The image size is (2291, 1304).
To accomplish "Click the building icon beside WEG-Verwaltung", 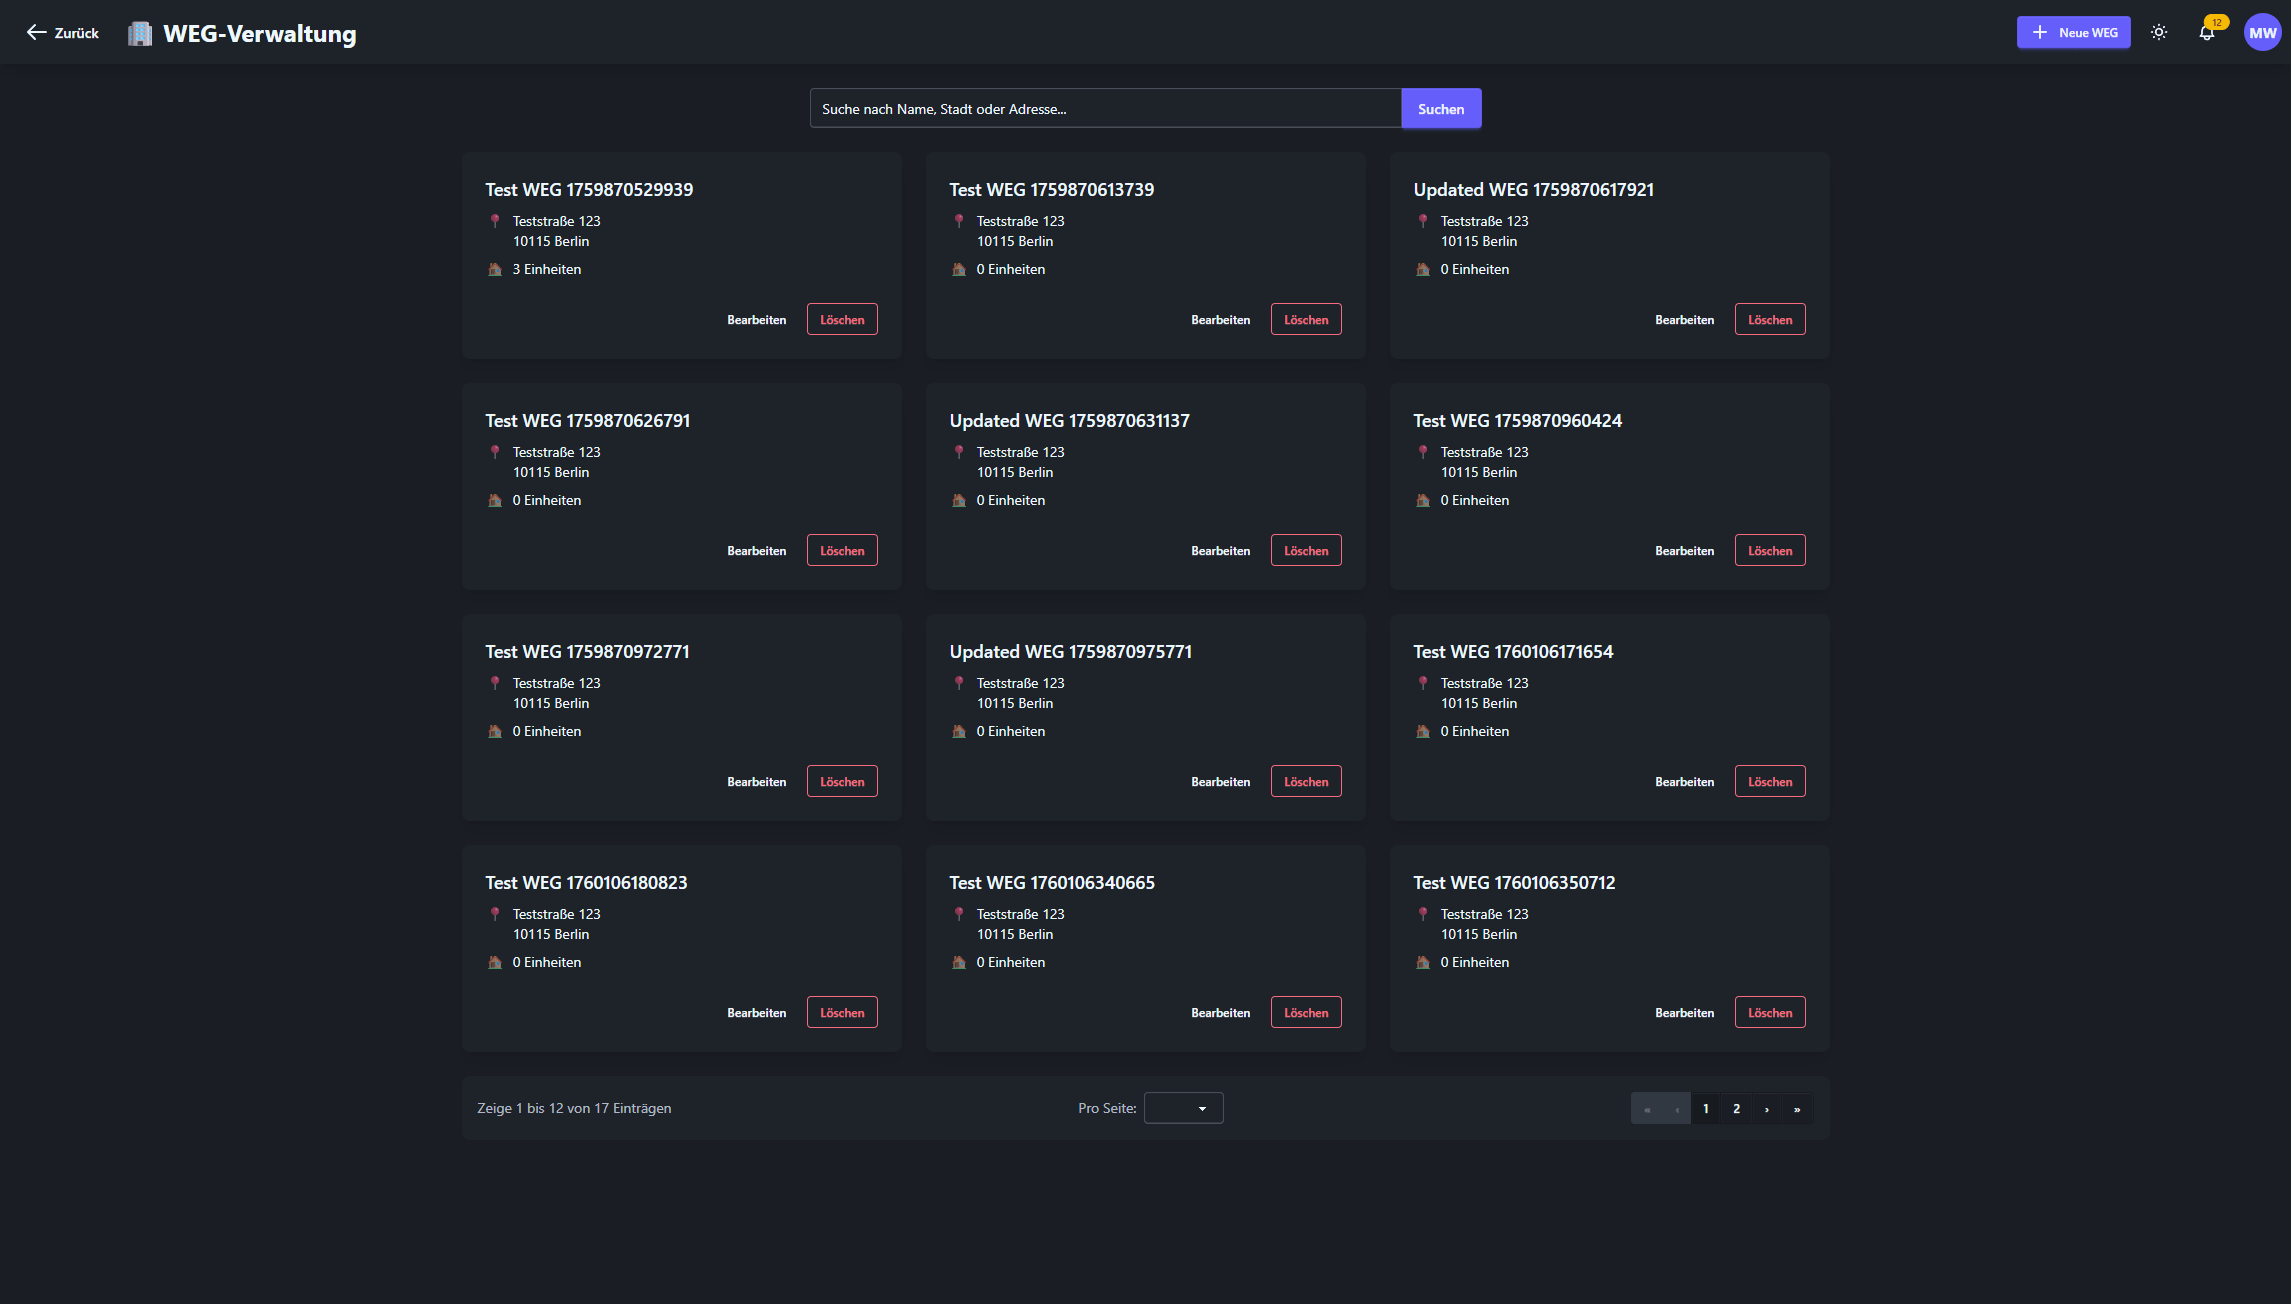I will coord(140,34).
